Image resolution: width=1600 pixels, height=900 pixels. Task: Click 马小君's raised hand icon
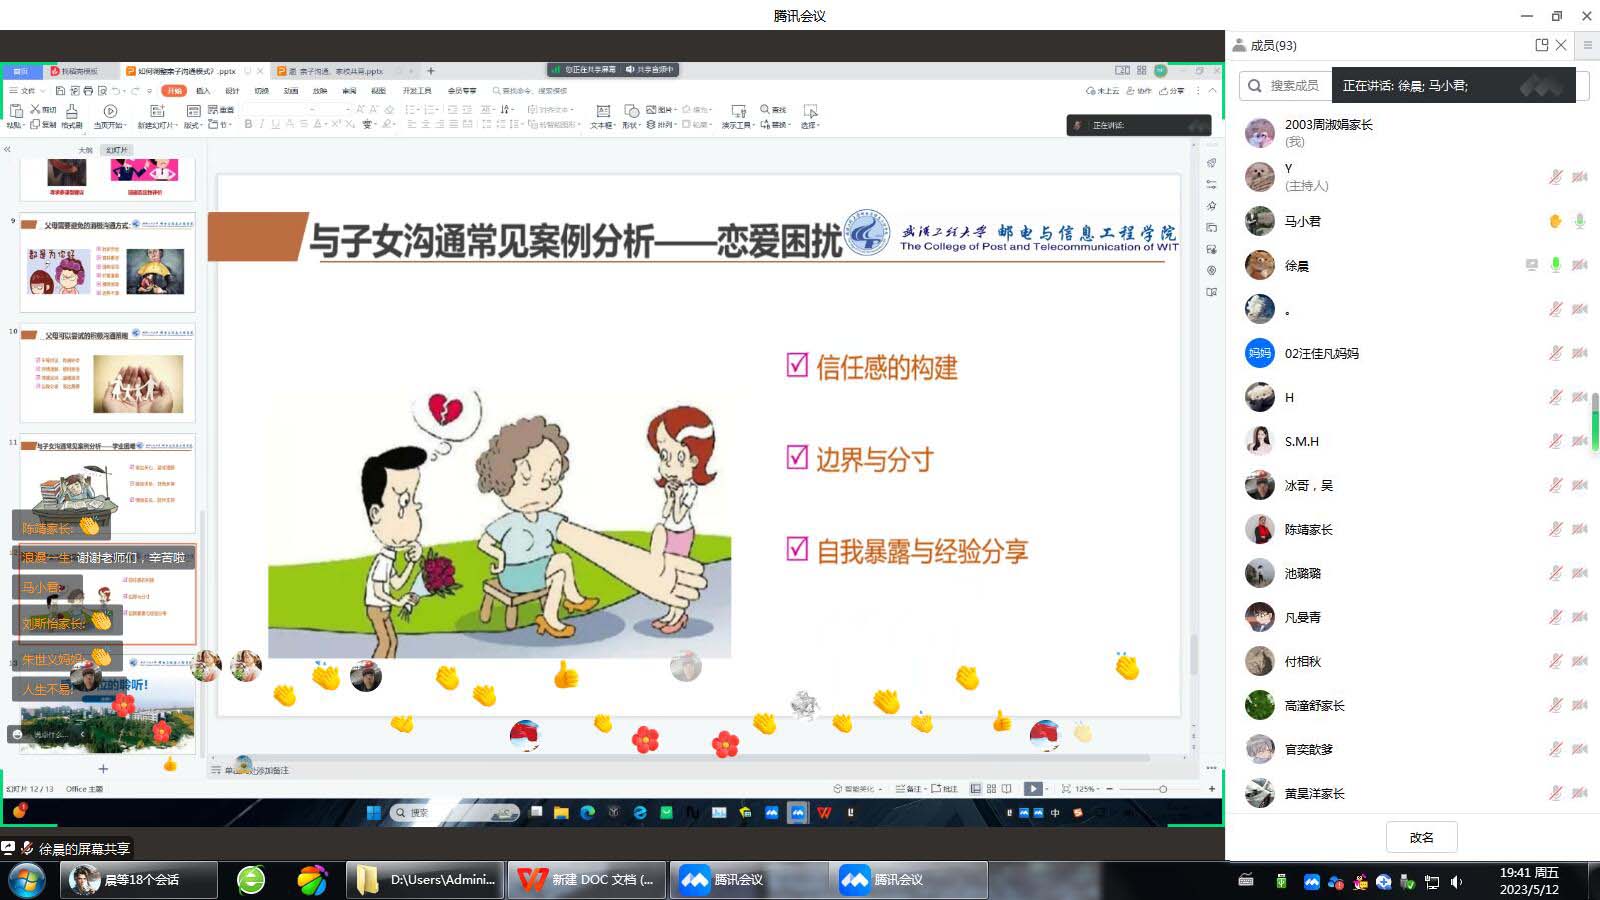(x=1555, y=221)
